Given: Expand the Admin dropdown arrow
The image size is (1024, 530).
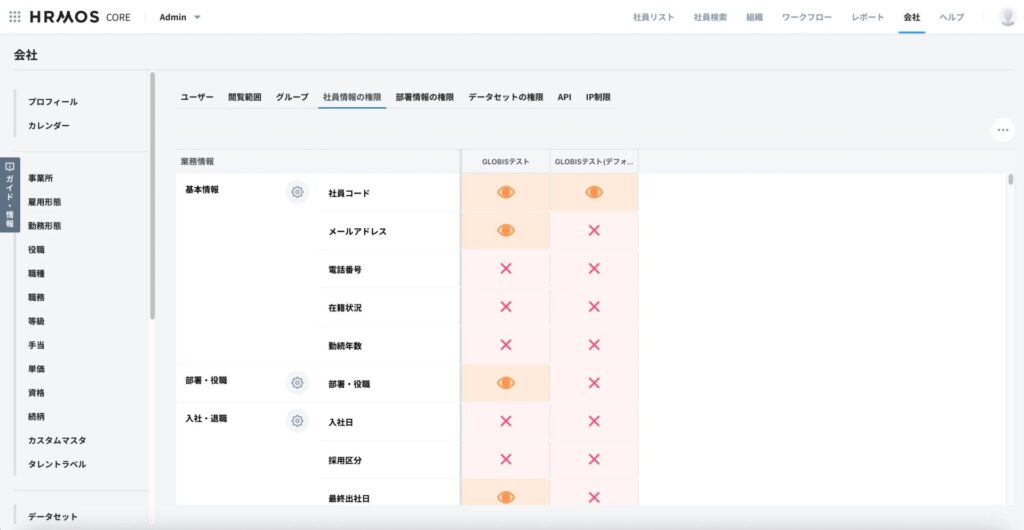Looking at the screenshot, I should click(x=197, y=18).
